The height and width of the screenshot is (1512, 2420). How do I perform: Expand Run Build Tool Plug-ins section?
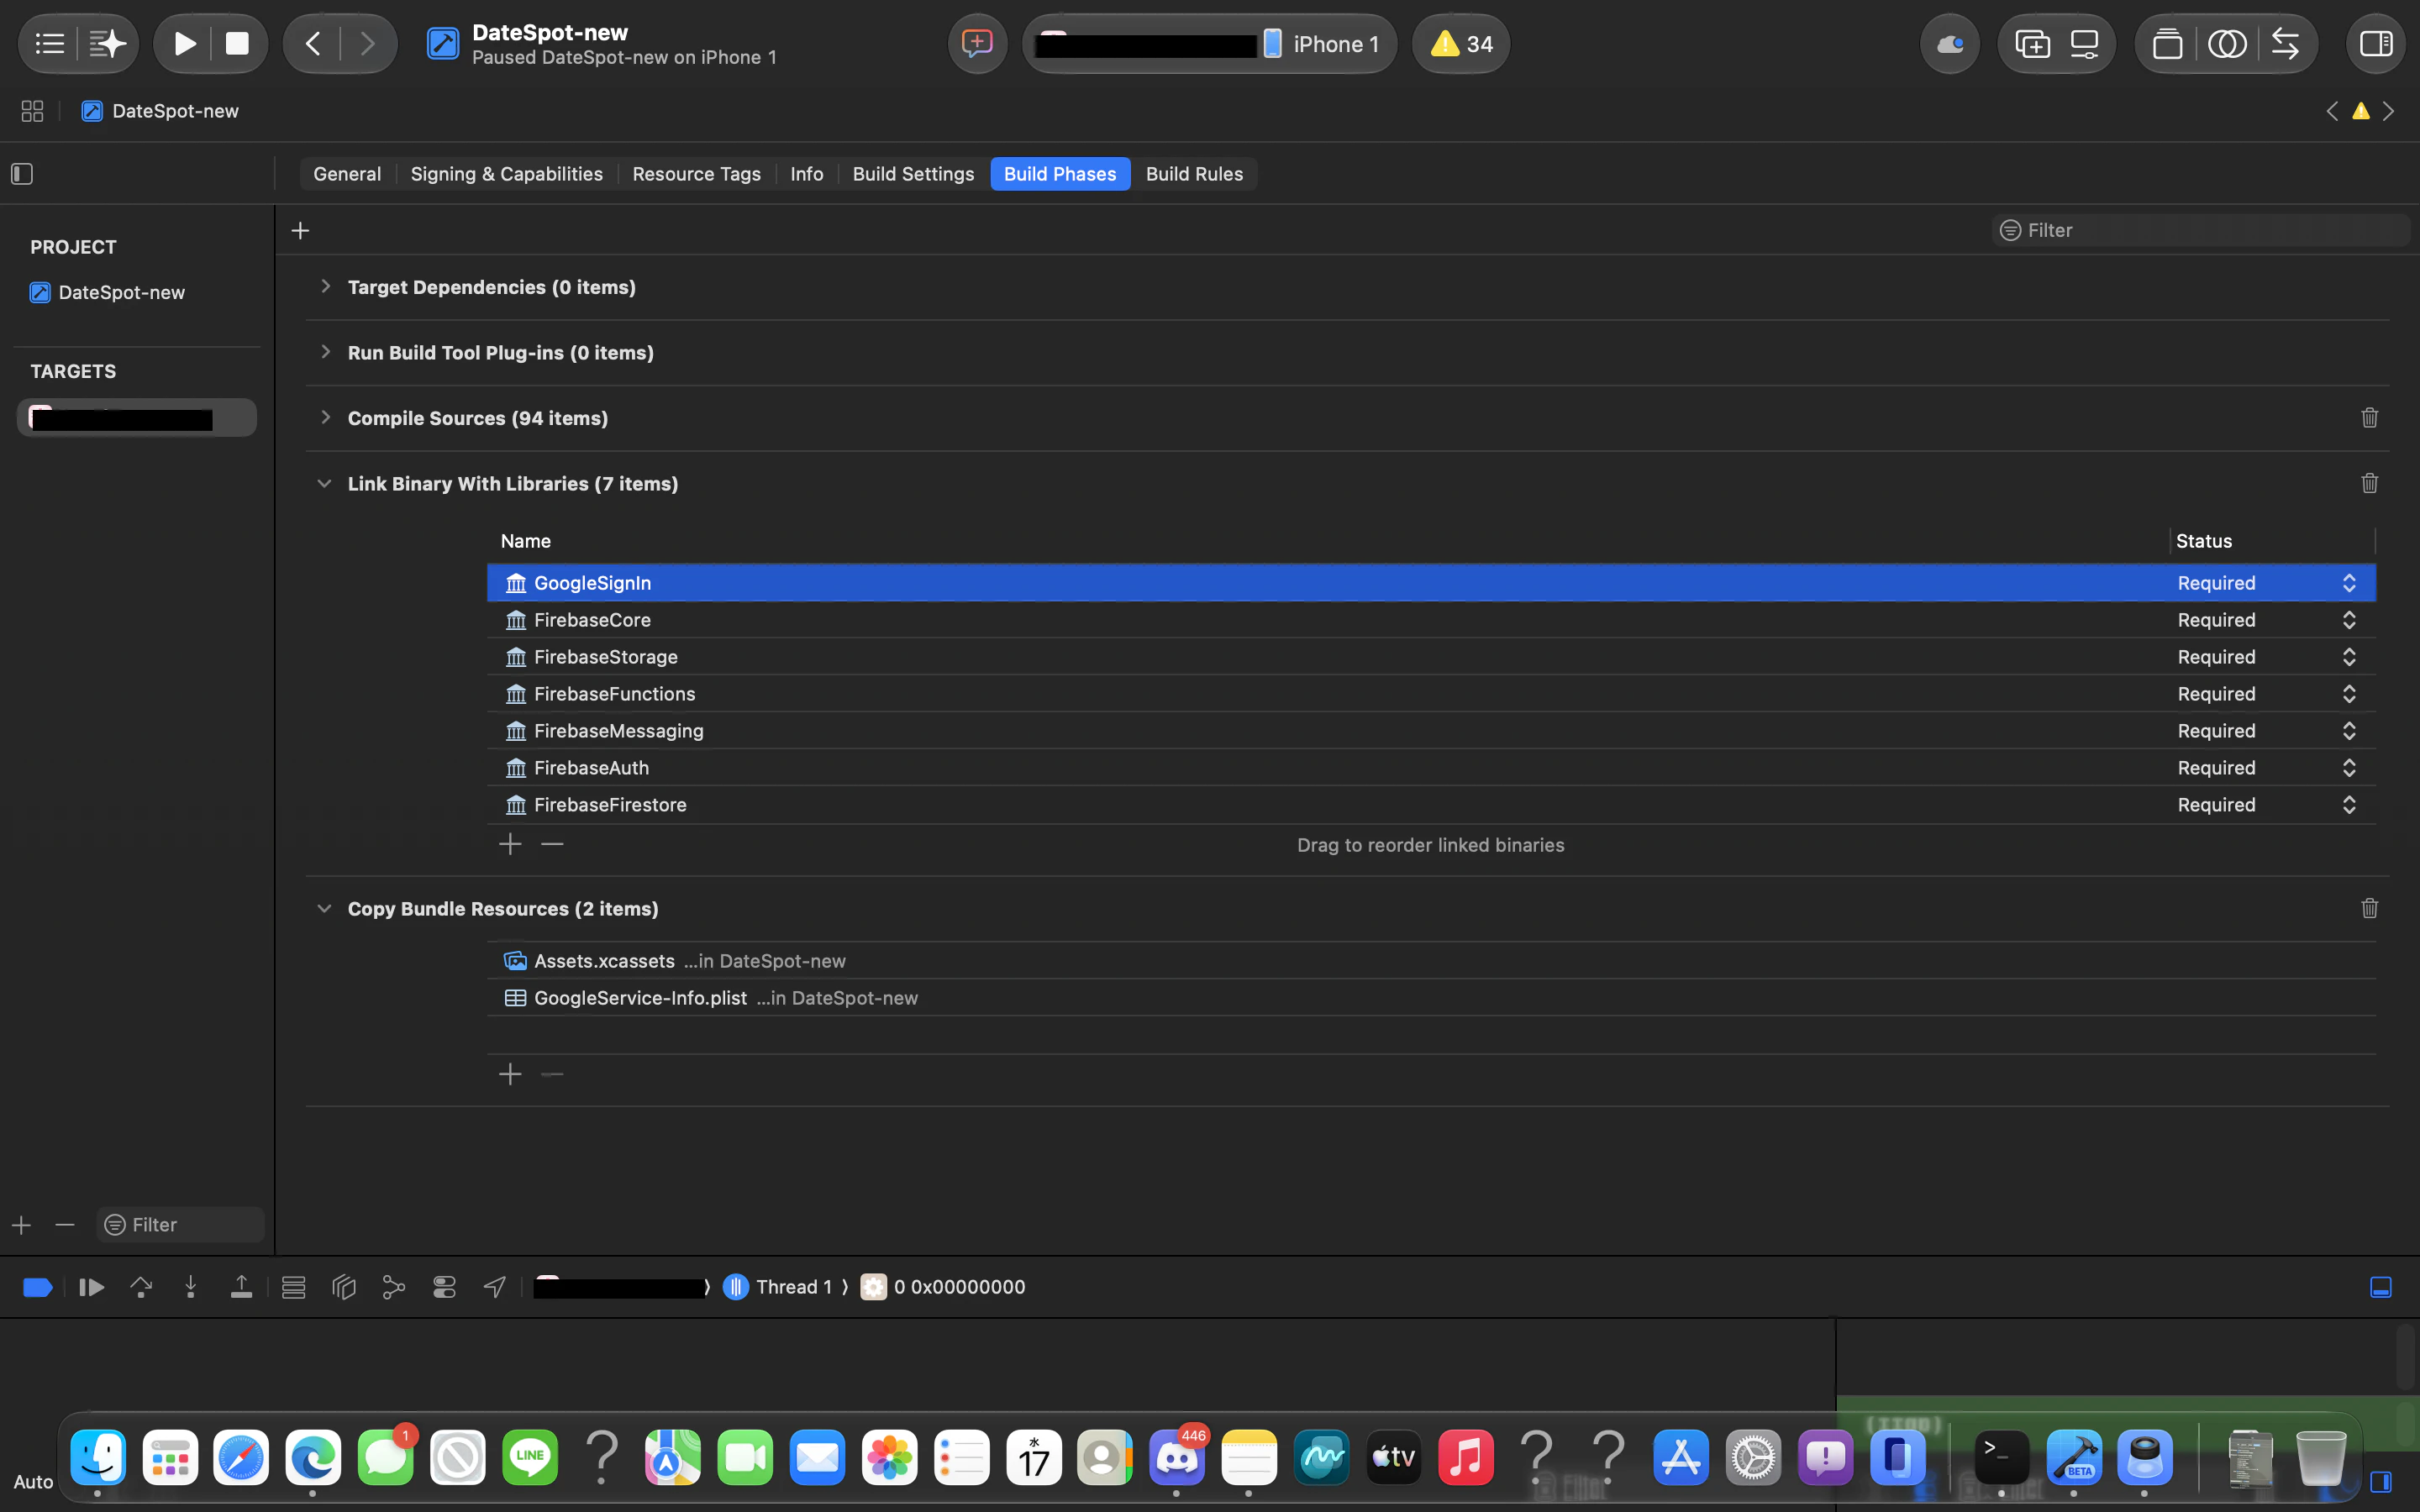pyautogui.click(x=325, y=352)
